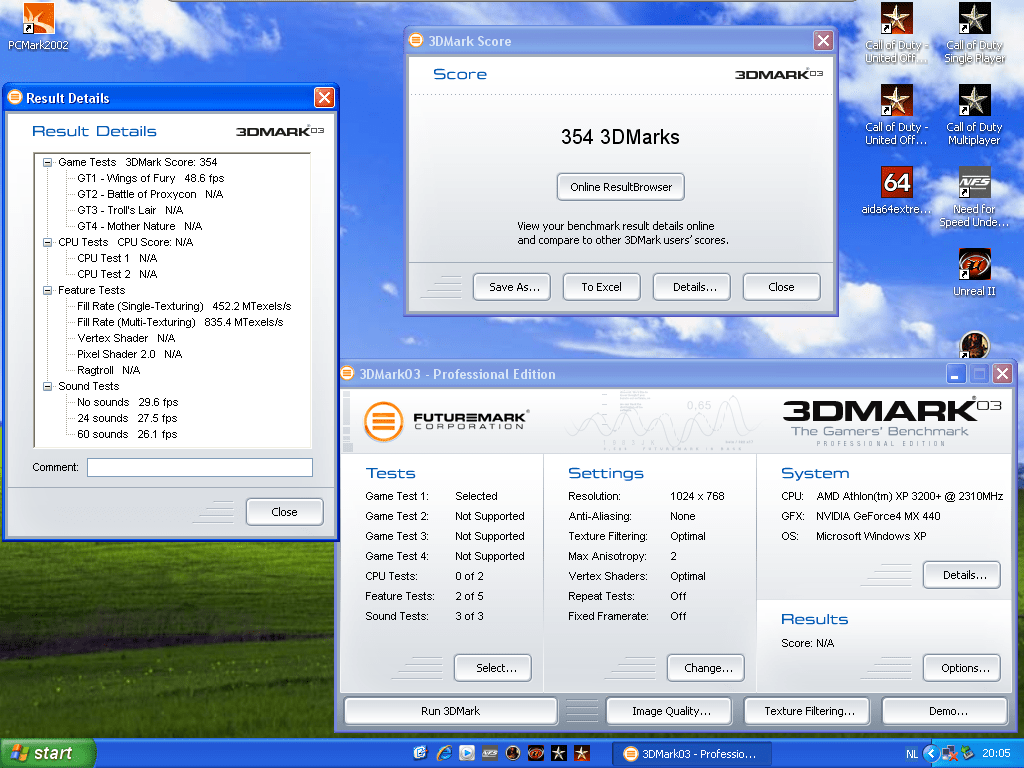Open Internet Explorer from quick launch
This screenshot has width=1024, height=768.
coord(444,754)
